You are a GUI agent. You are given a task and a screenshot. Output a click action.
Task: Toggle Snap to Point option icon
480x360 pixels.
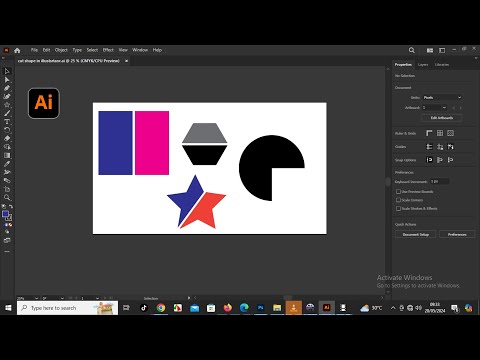[429, 160]
